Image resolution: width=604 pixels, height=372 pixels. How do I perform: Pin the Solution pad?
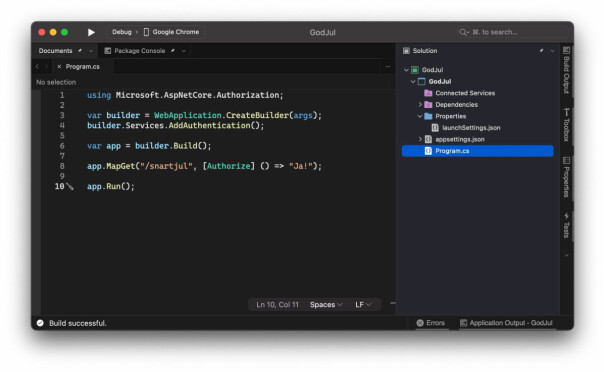tap(542, 50)
